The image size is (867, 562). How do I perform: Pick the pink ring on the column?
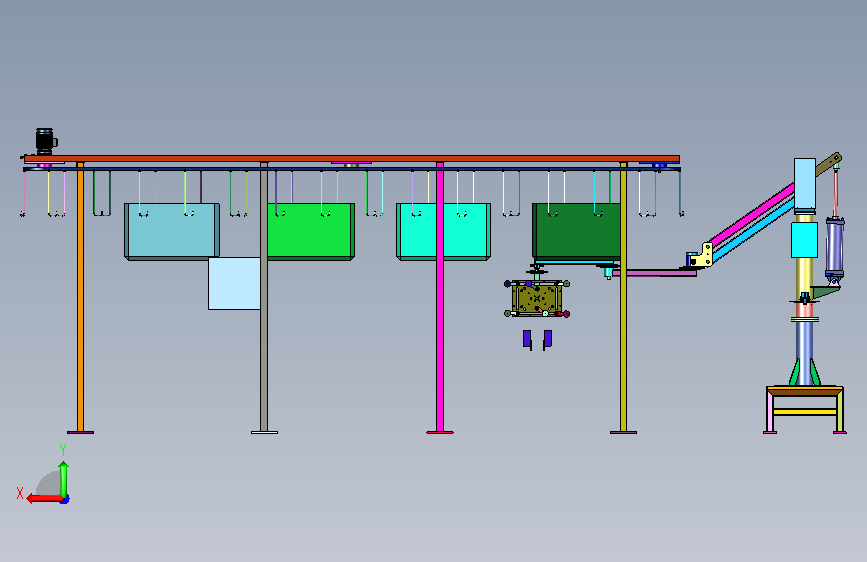805,310
